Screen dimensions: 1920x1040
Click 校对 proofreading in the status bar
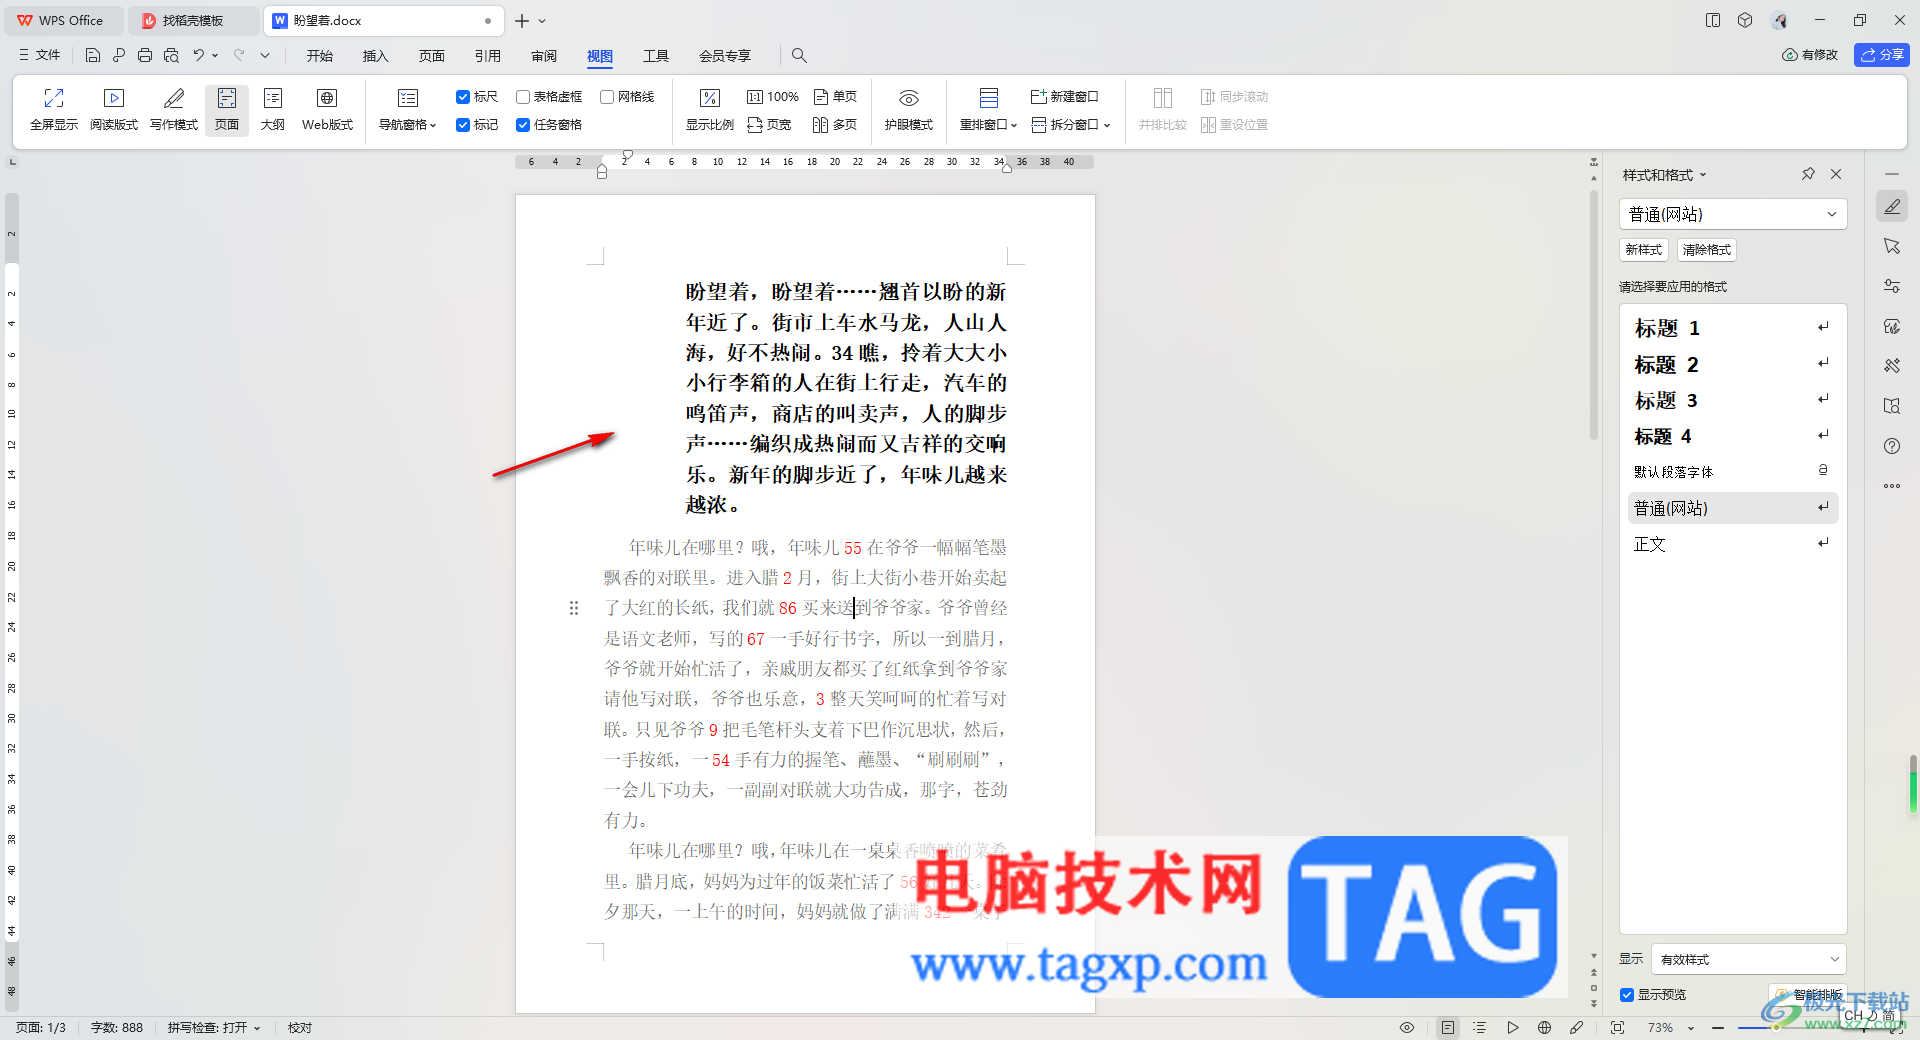click(x=300, y=1028)
